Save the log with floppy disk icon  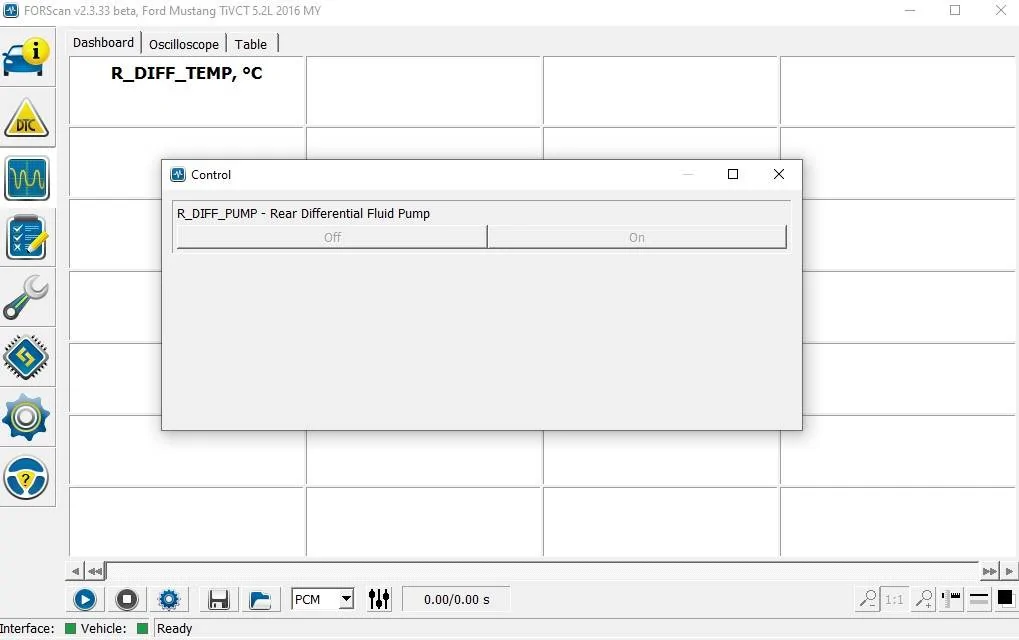click(219, 599)
